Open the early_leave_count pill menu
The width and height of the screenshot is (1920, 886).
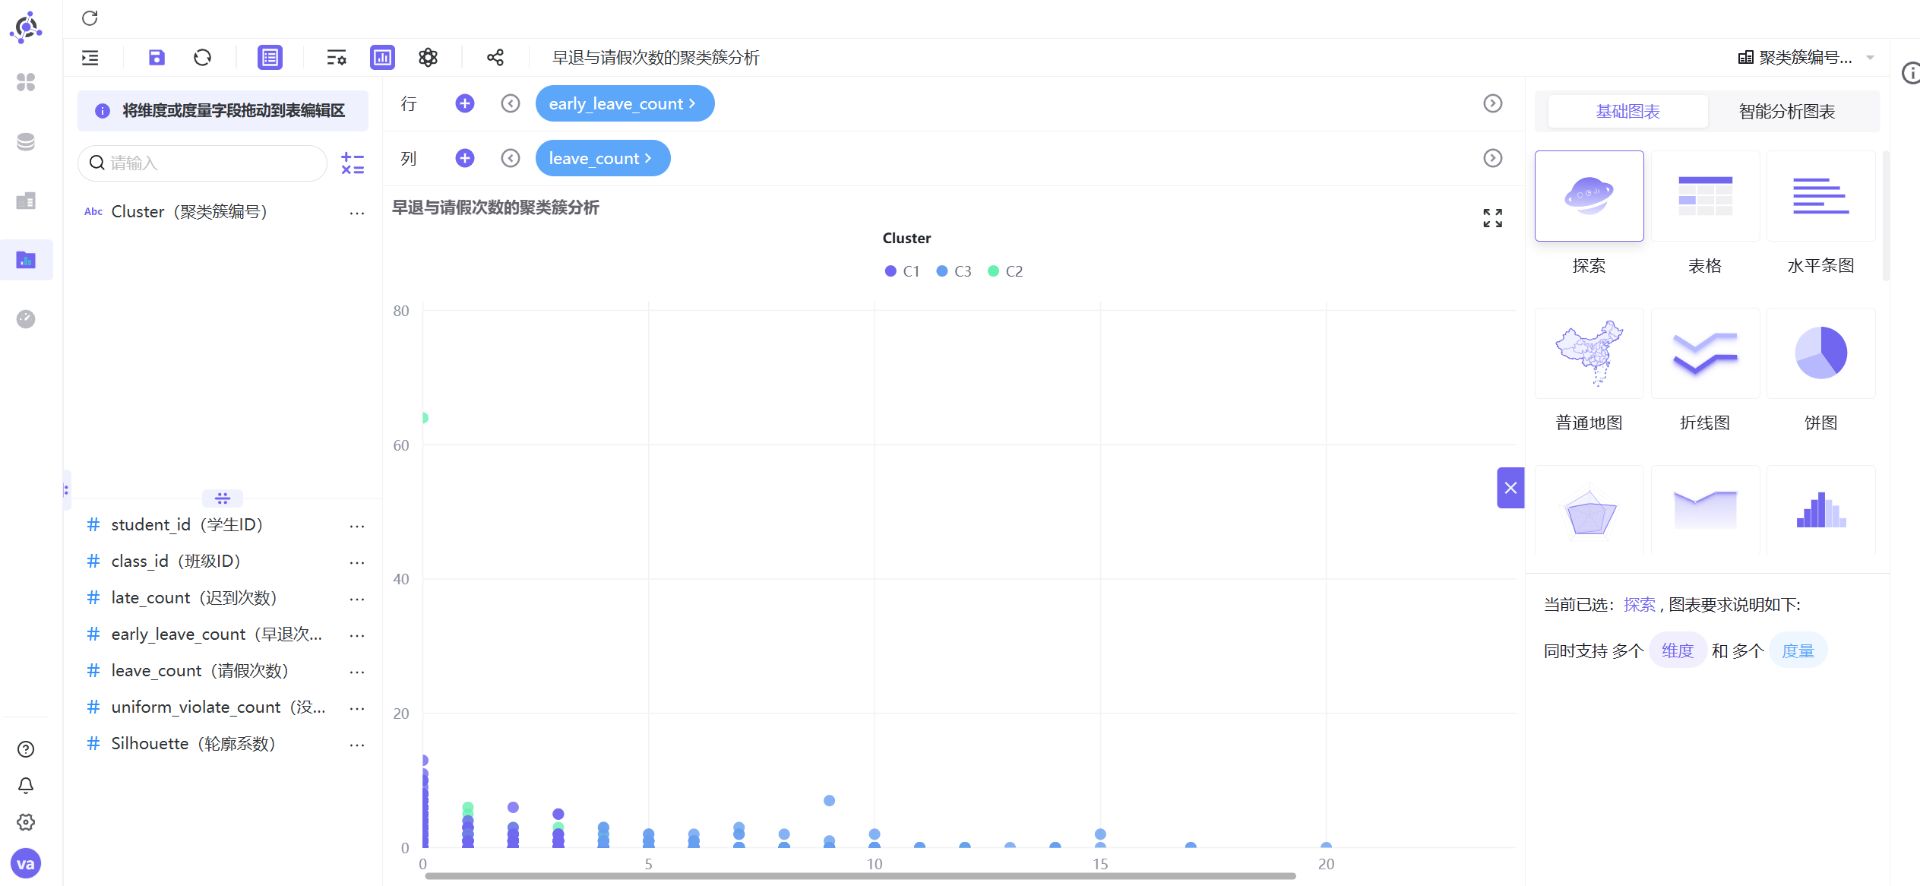click(625, 104)
